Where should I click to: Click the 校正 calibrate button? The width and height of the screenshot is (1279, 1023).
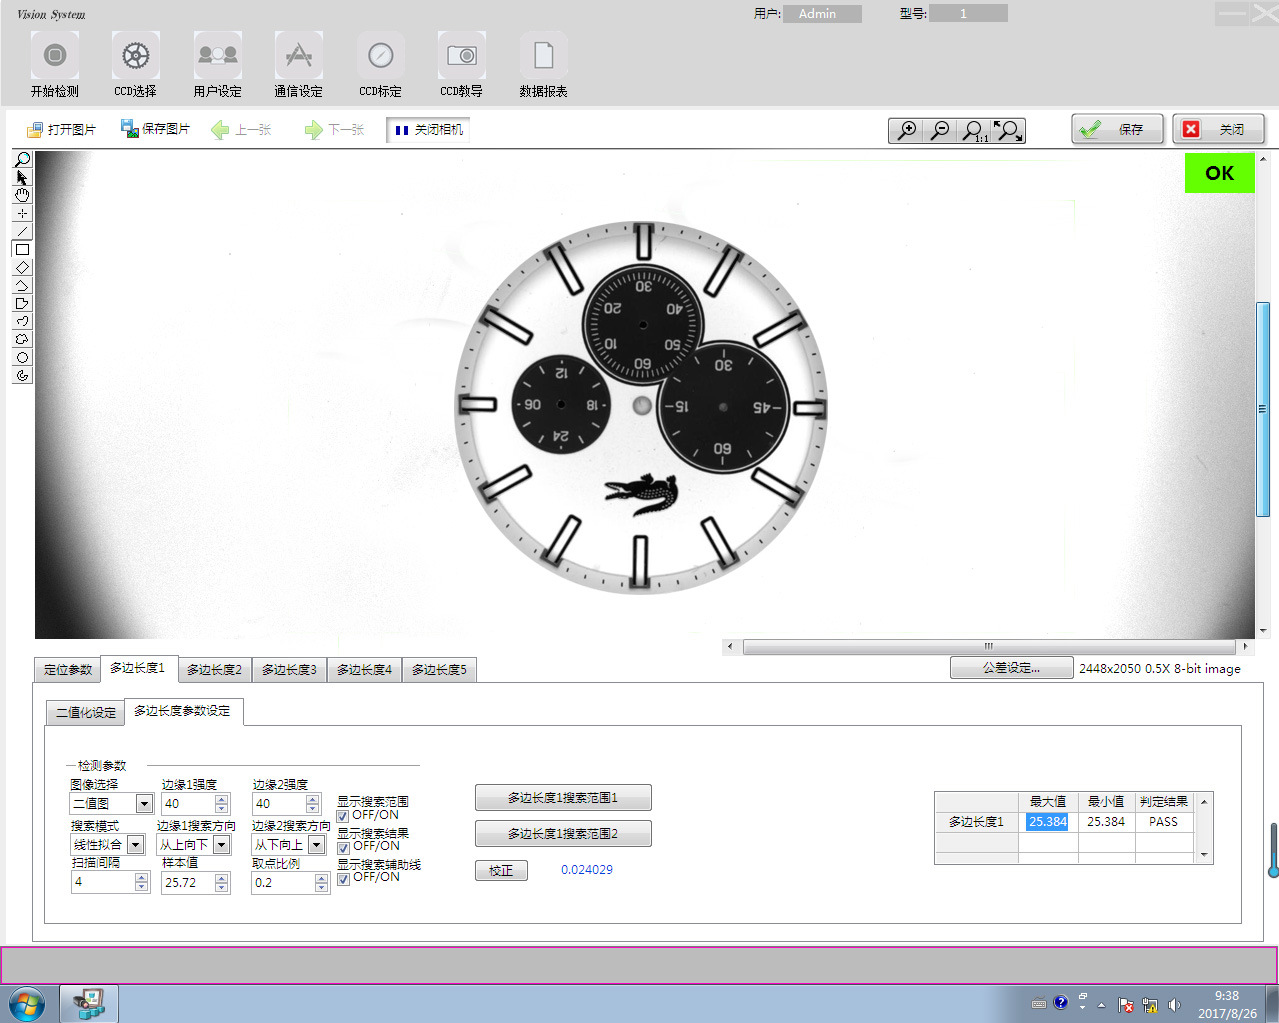pos(501,871)
